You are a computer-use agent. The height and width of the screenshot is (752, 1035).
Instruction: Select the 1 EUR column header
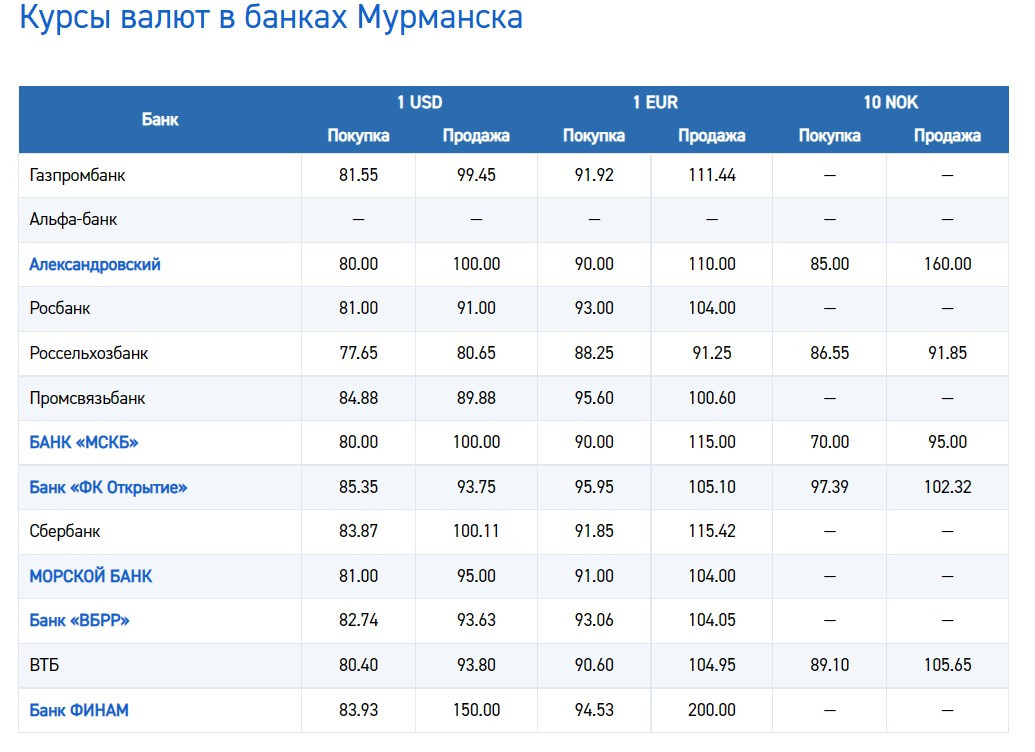654,102
